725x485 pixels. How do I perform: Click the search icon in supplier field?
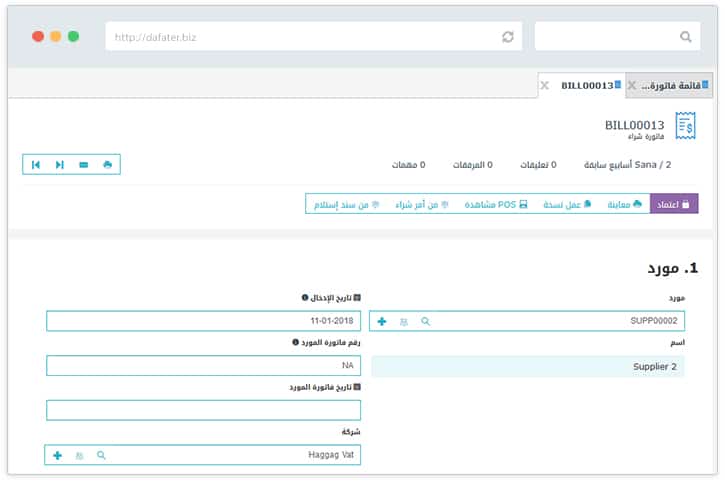pos(425,321)
